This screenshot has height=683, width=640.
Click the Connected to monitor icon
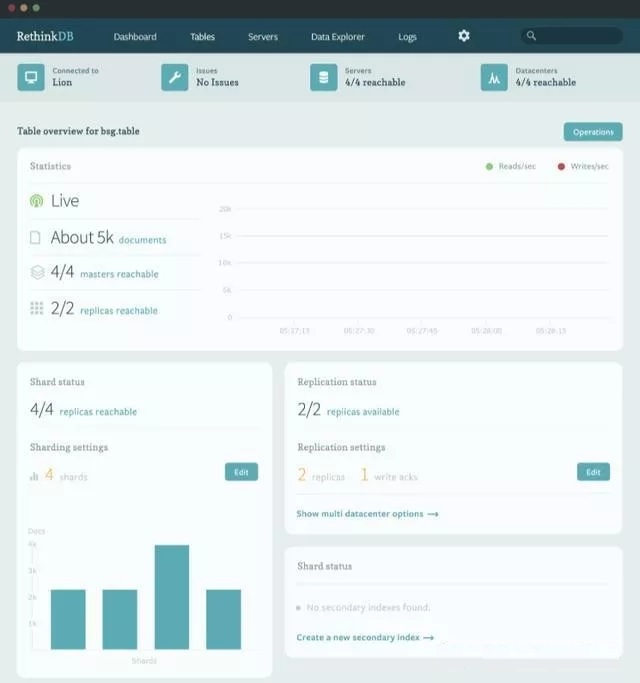coord(31,77)
